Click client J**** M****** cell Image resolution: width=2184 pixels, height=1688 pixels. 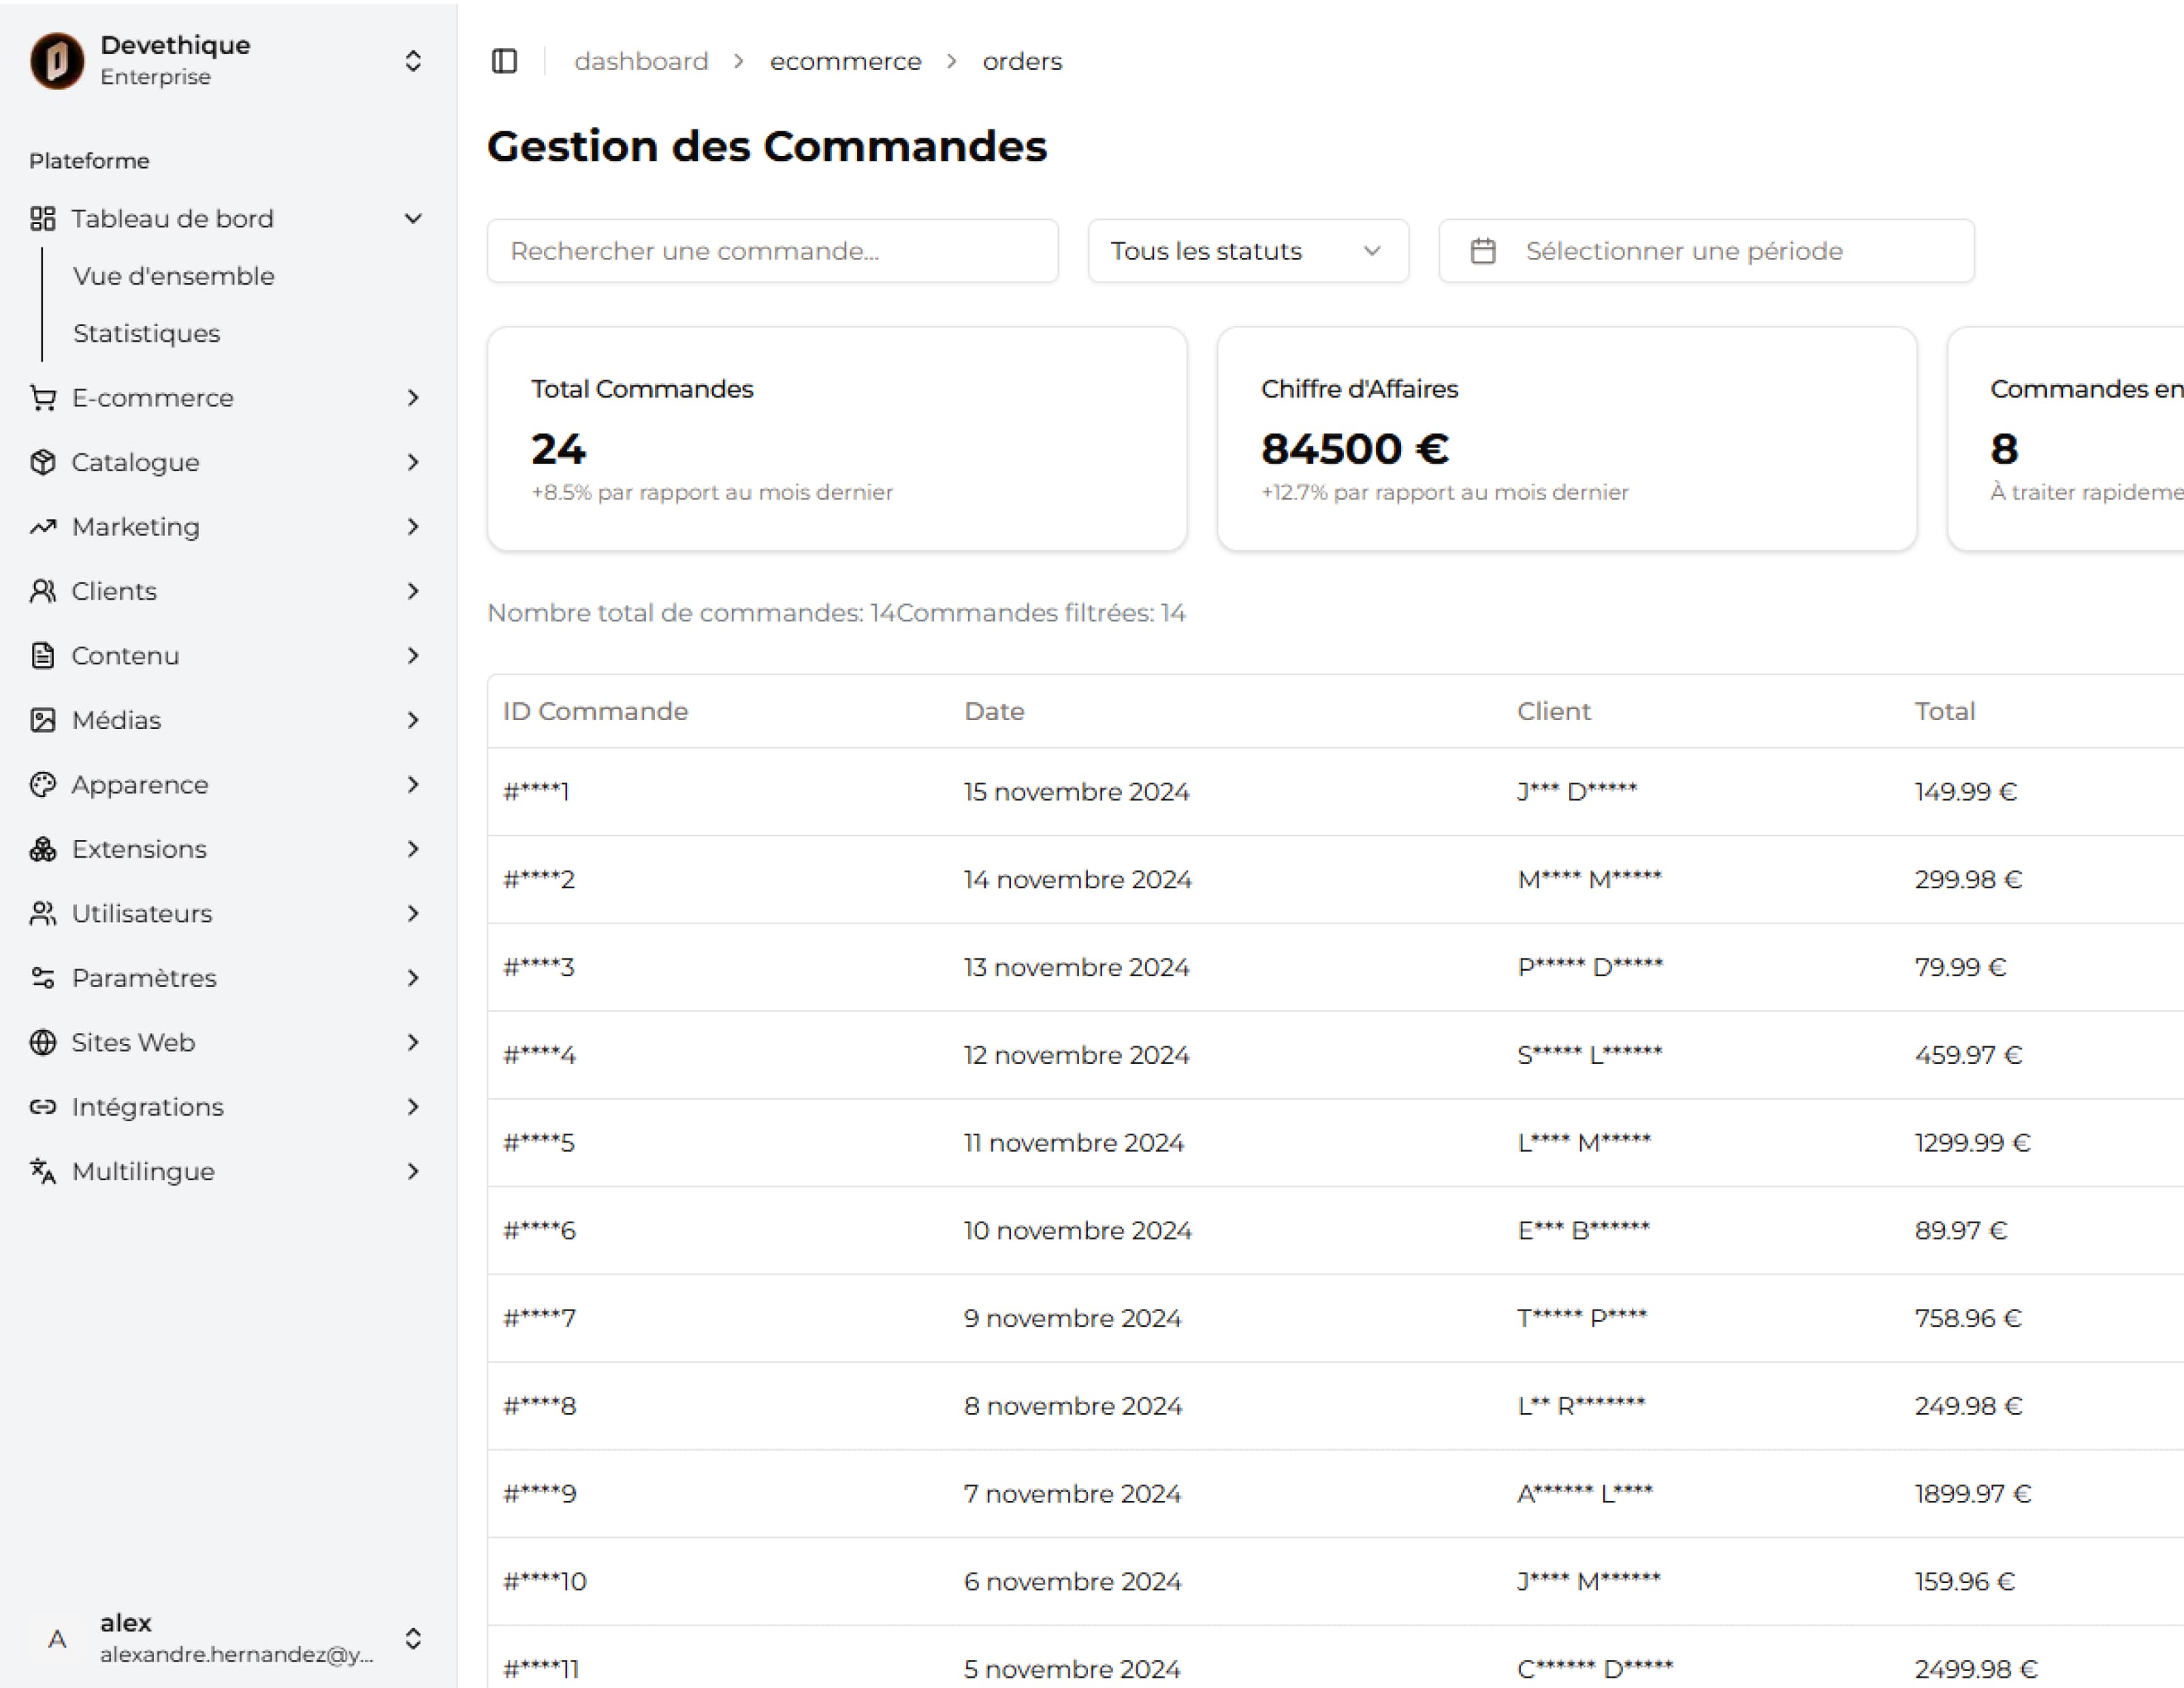1588,1581
